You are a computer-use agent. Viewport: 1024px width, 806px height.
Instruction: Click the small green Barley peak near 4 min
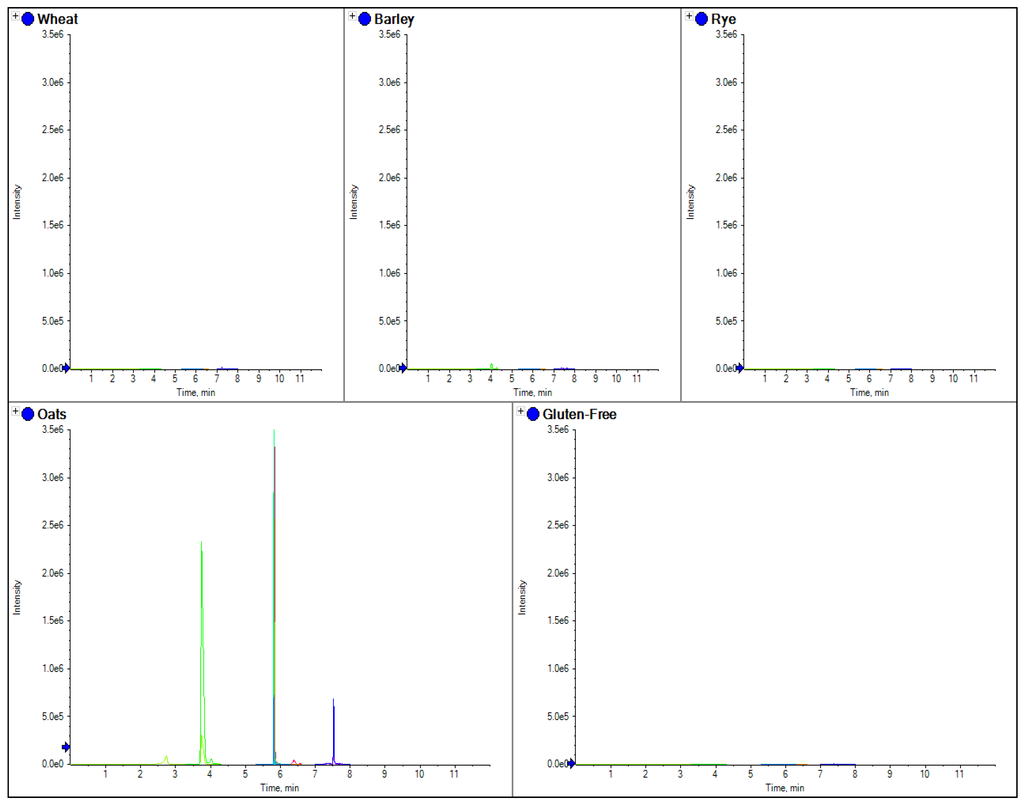coord(492,365)
